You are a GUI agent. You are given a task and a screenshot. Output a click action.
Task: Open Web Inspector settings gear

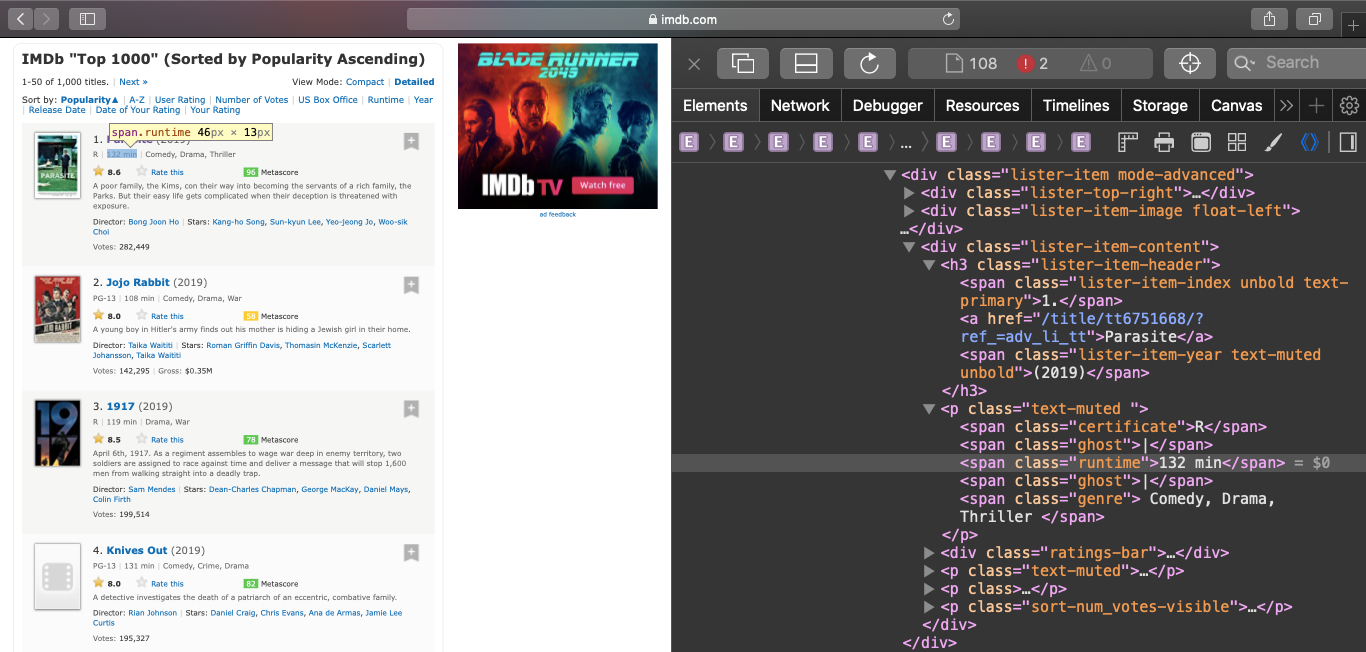1349,106
